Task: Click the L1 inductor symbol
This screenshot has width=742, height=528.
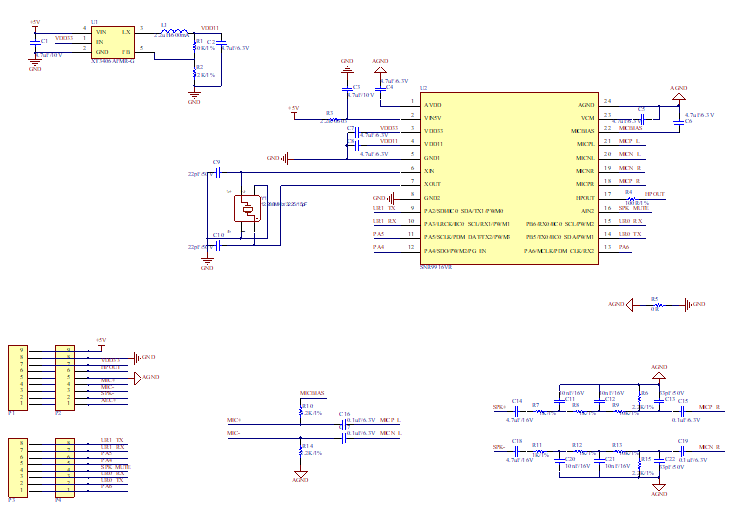Action: tap(175, 32)
